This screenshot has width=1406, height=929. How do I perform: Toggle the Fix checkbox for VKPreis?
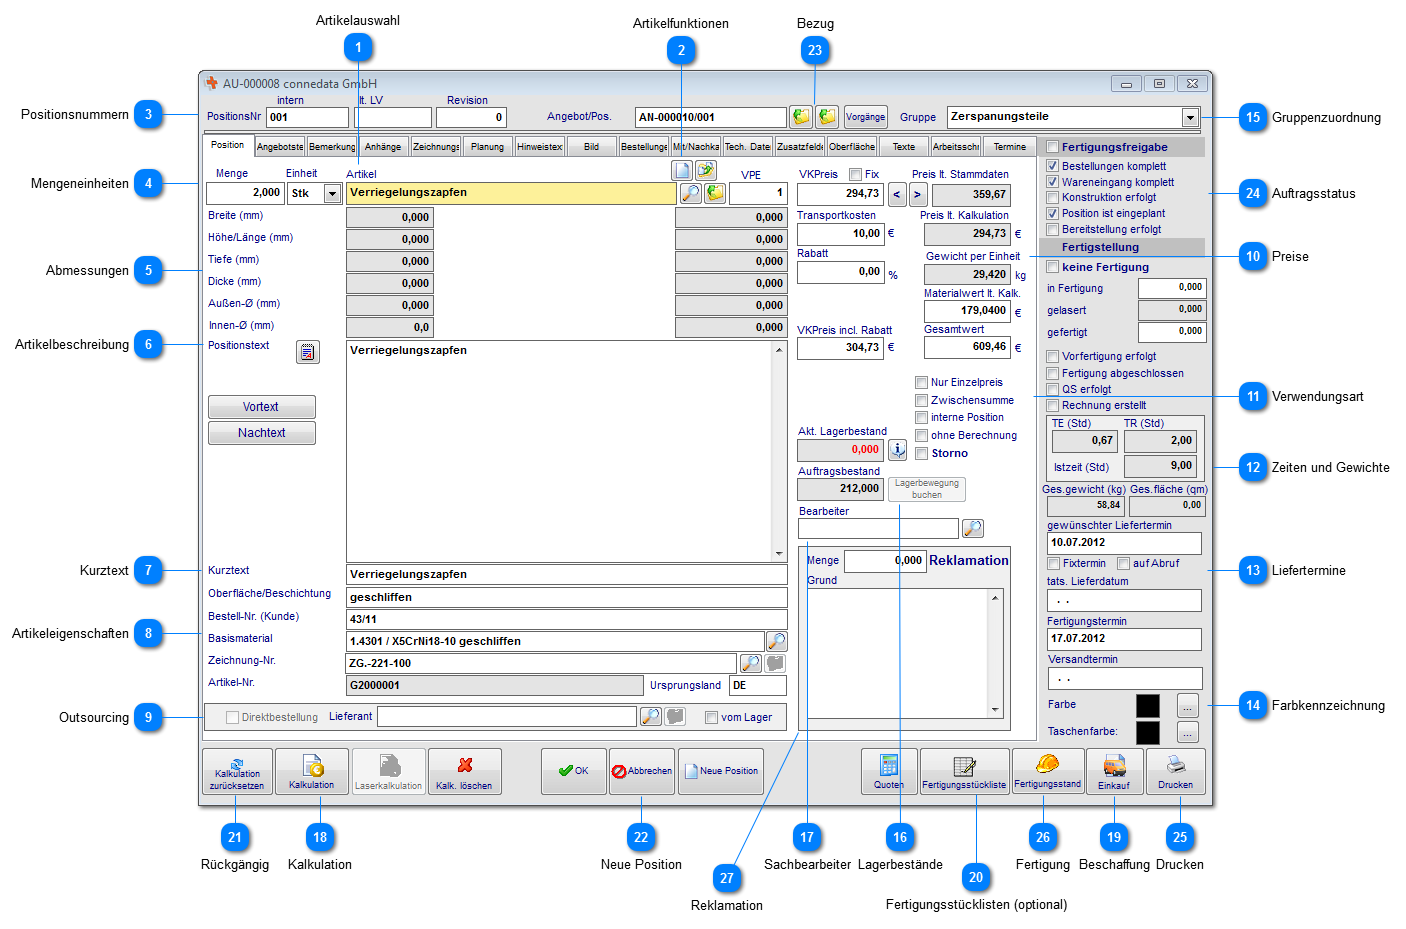[x=855, y=175]
